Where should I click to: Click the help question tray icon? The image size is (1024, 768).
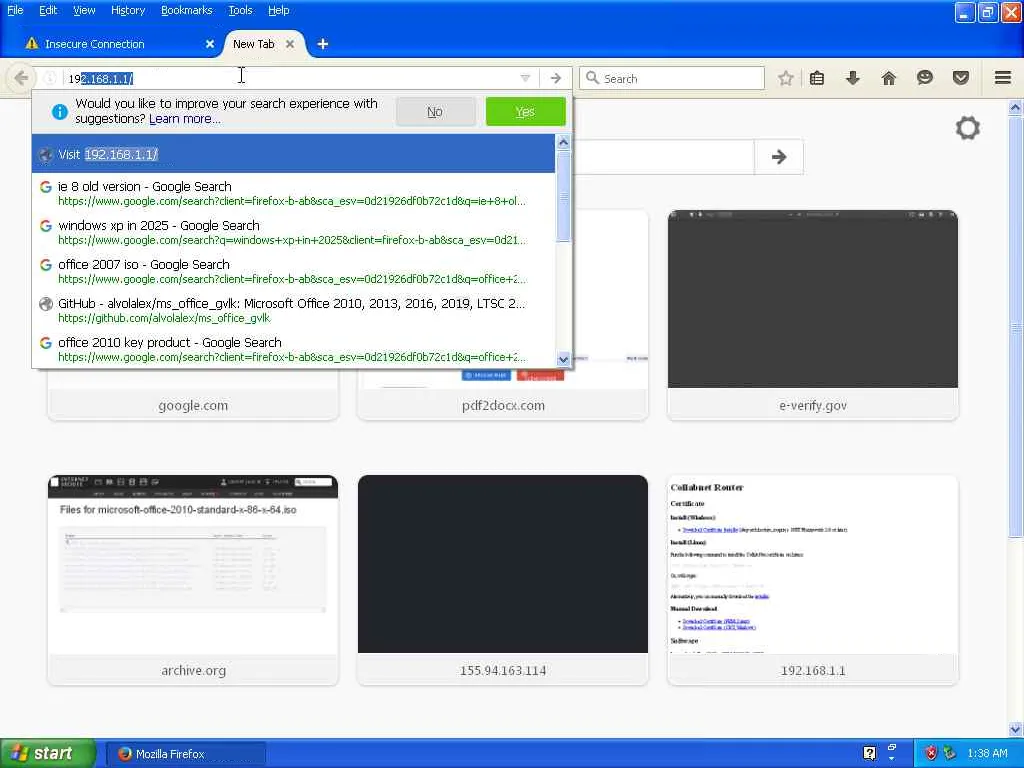click(869, 753)
